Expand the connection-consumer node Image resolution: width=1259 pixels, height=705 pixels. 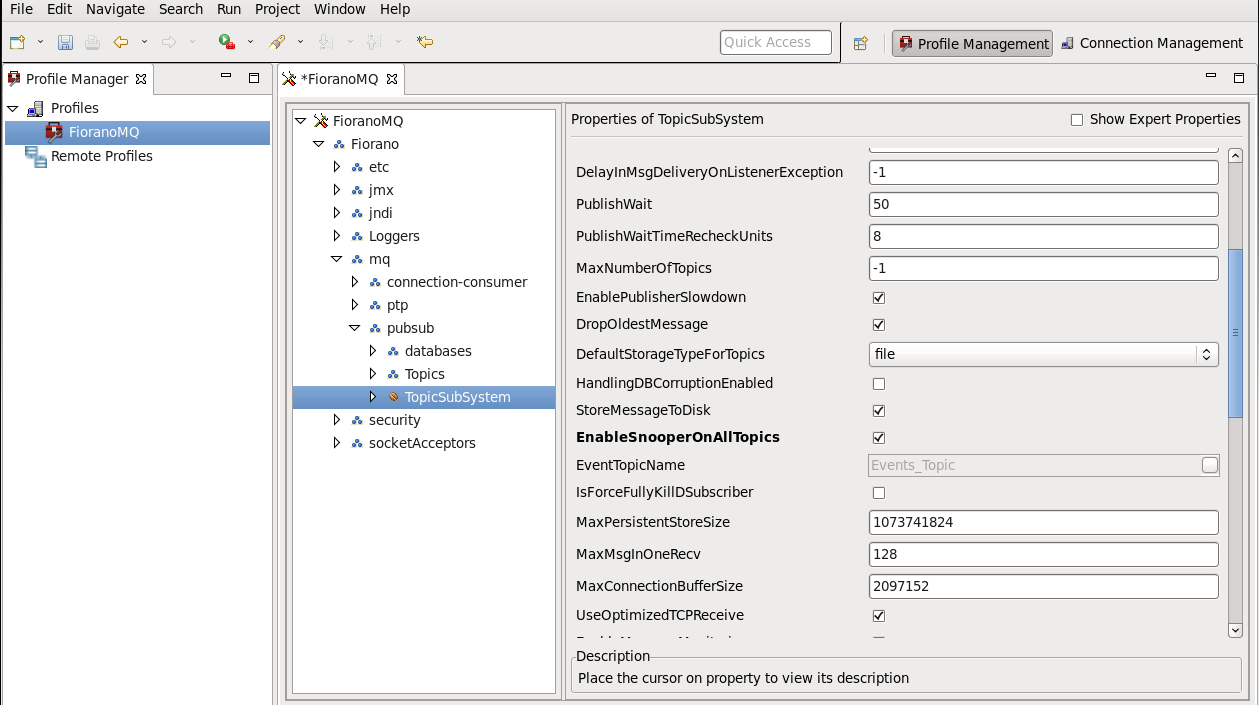click(x=355, y=282)
